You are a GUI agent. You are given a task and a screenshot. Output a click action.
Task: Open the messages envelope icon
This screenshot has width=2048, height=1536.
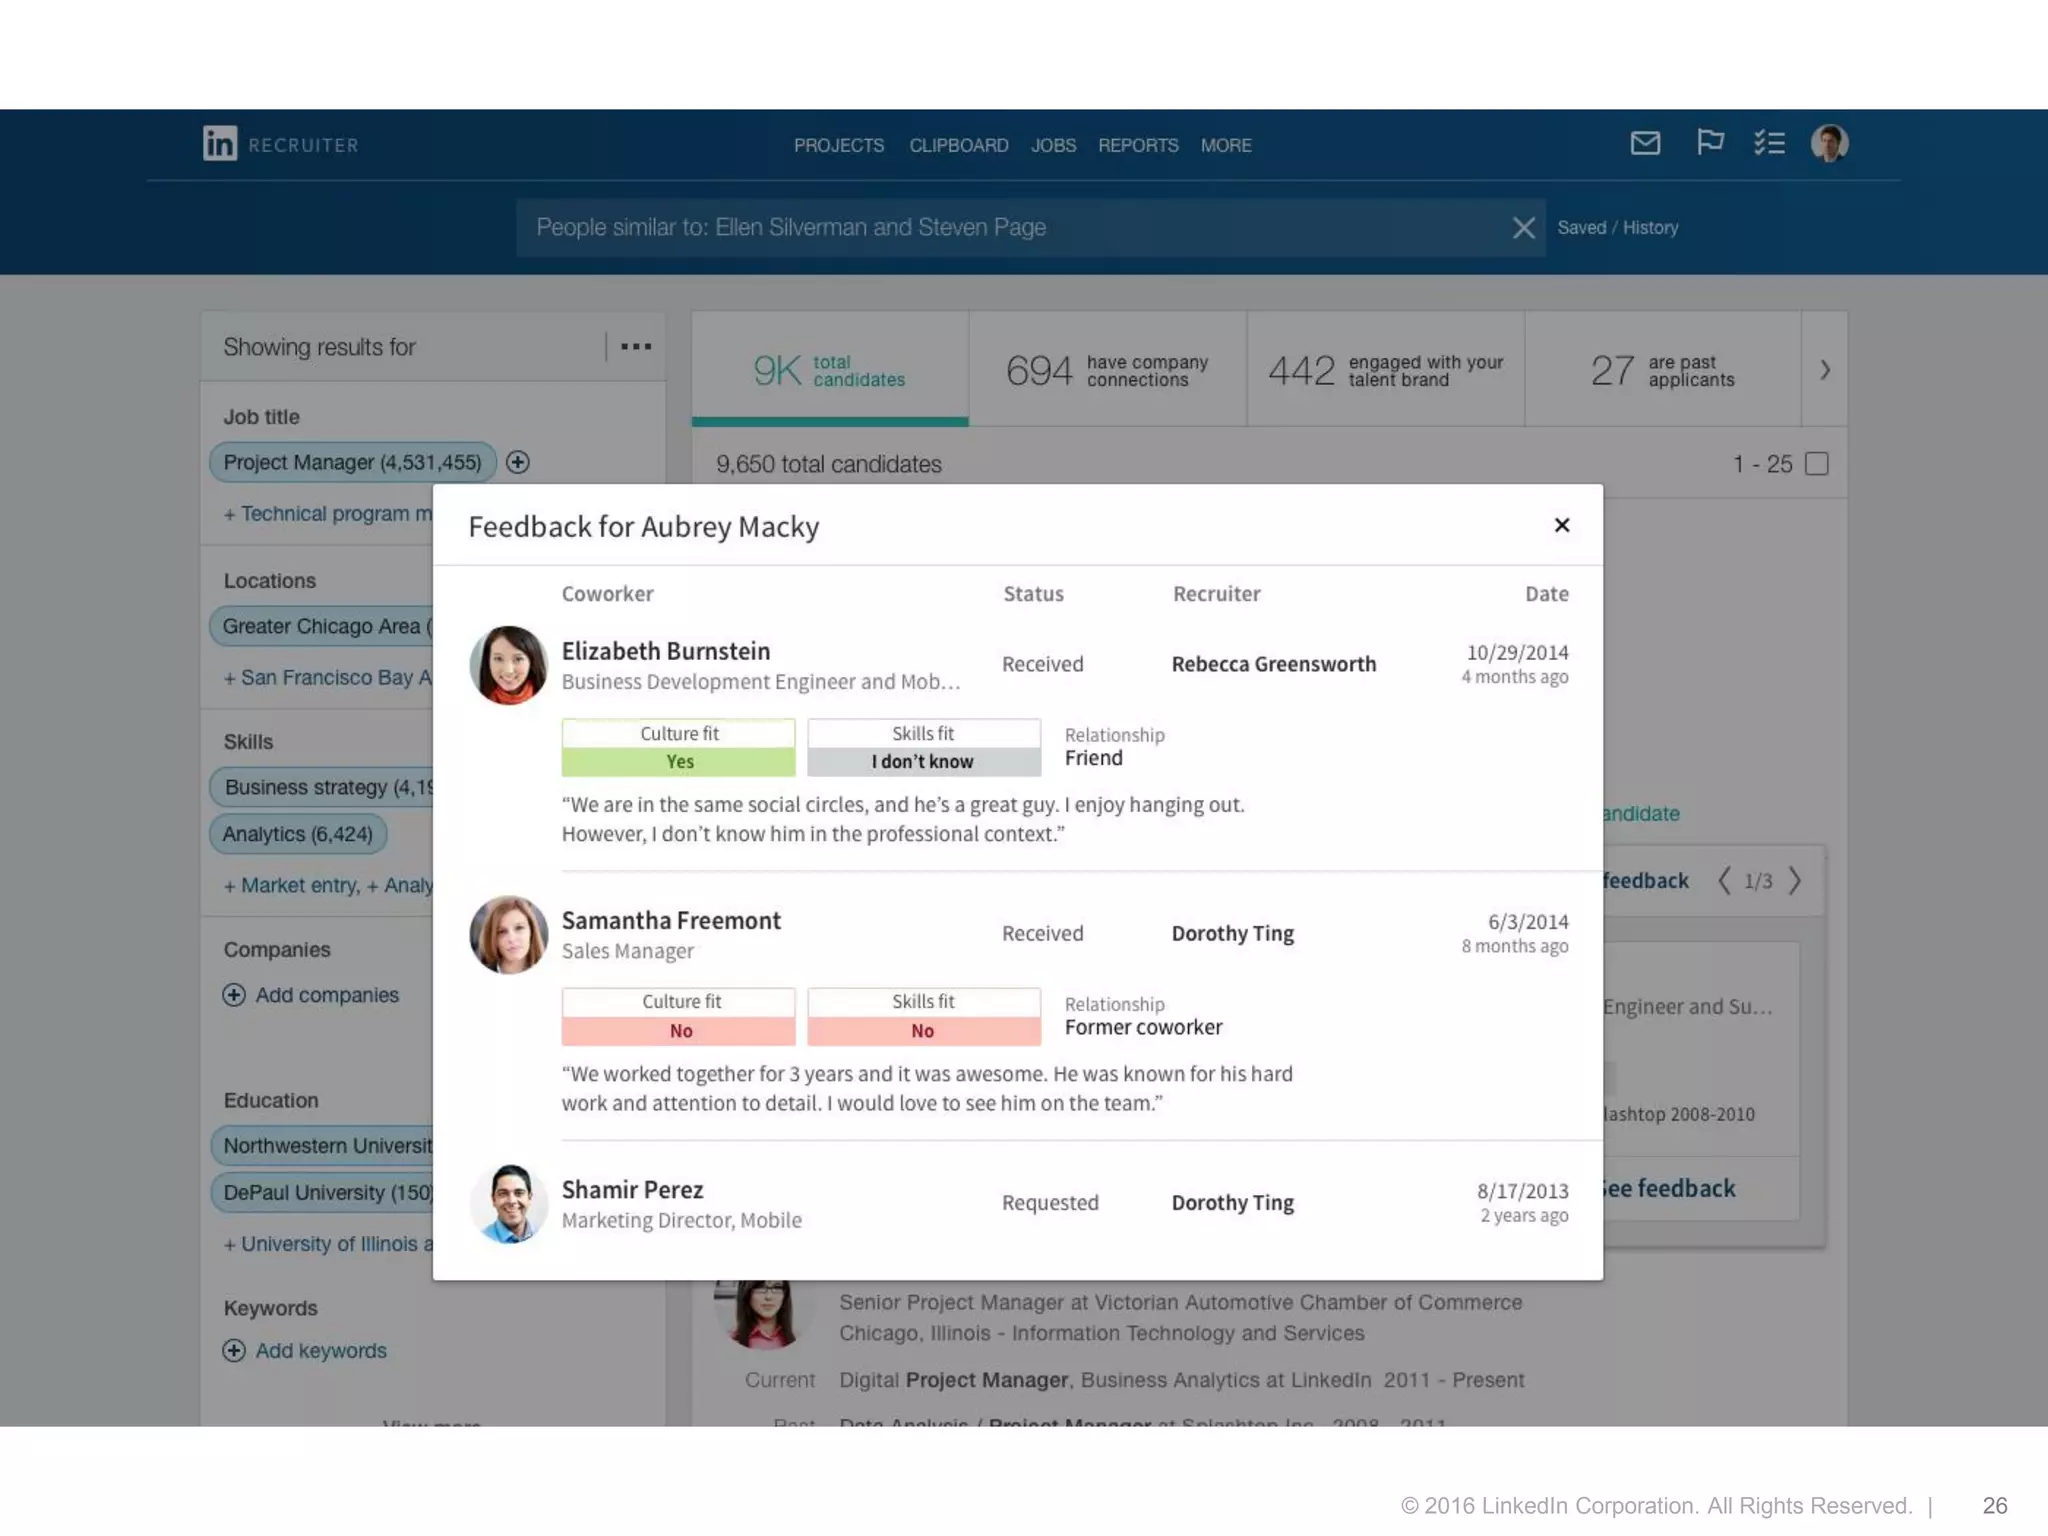pos(1645,143)
